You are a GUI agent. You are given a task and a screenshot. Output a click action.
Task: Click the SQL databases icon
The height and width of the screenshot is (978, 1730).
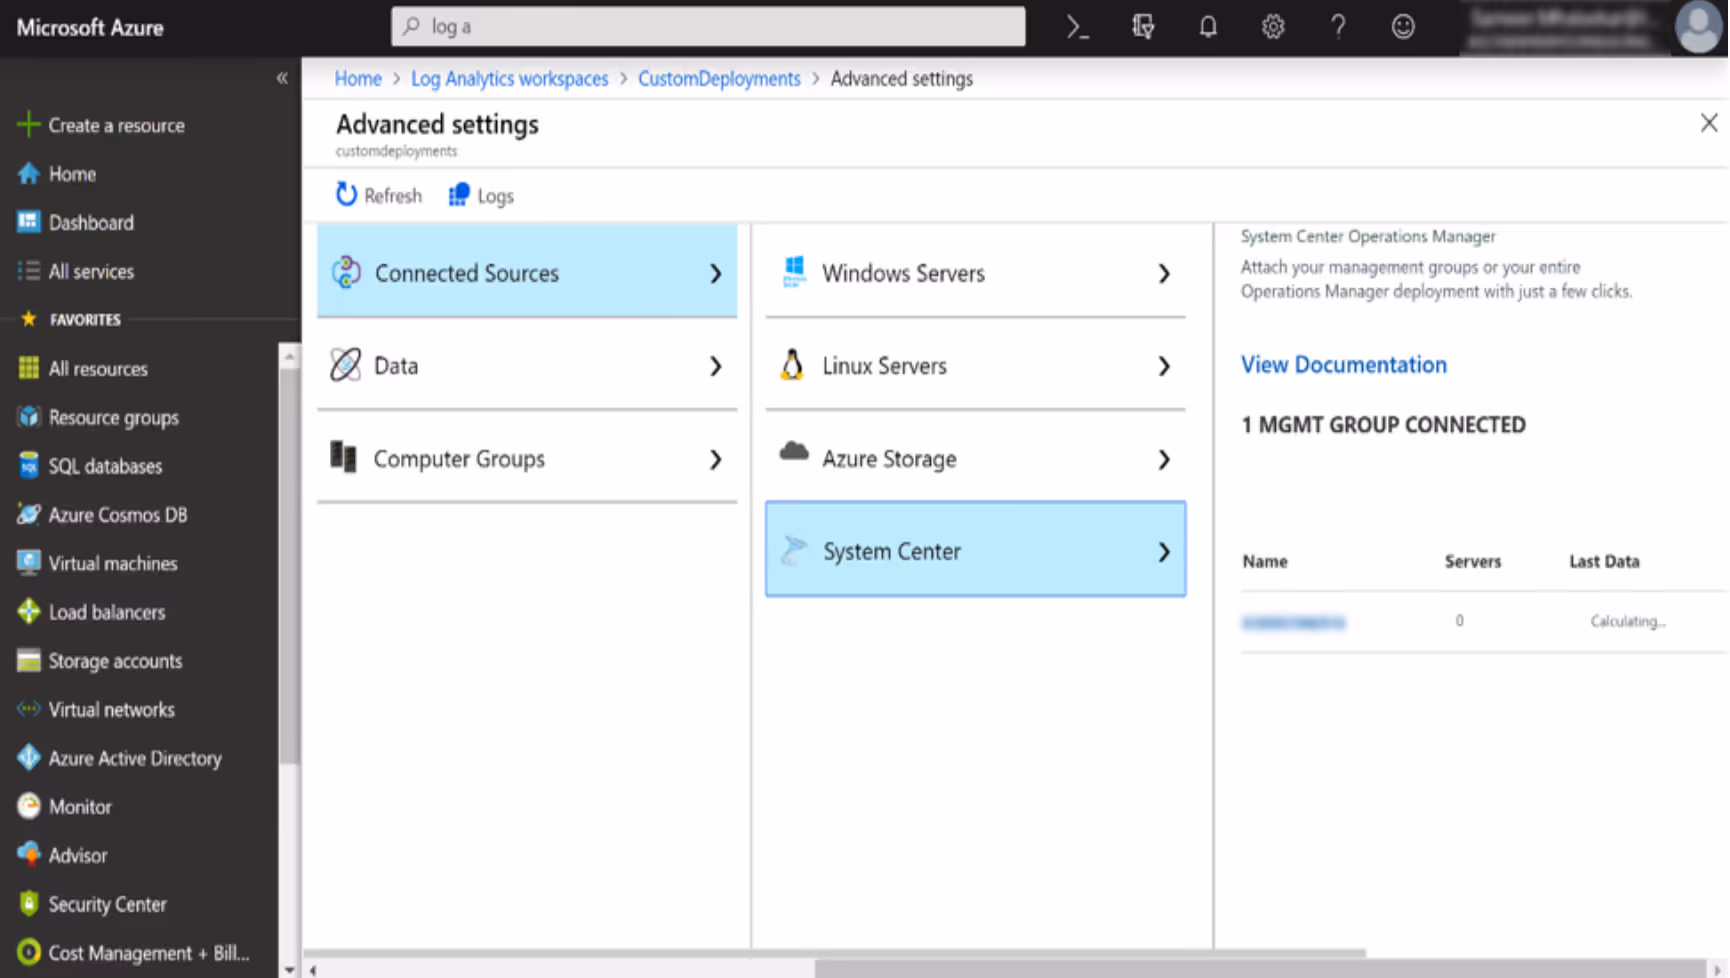click(x=28, y=466)
